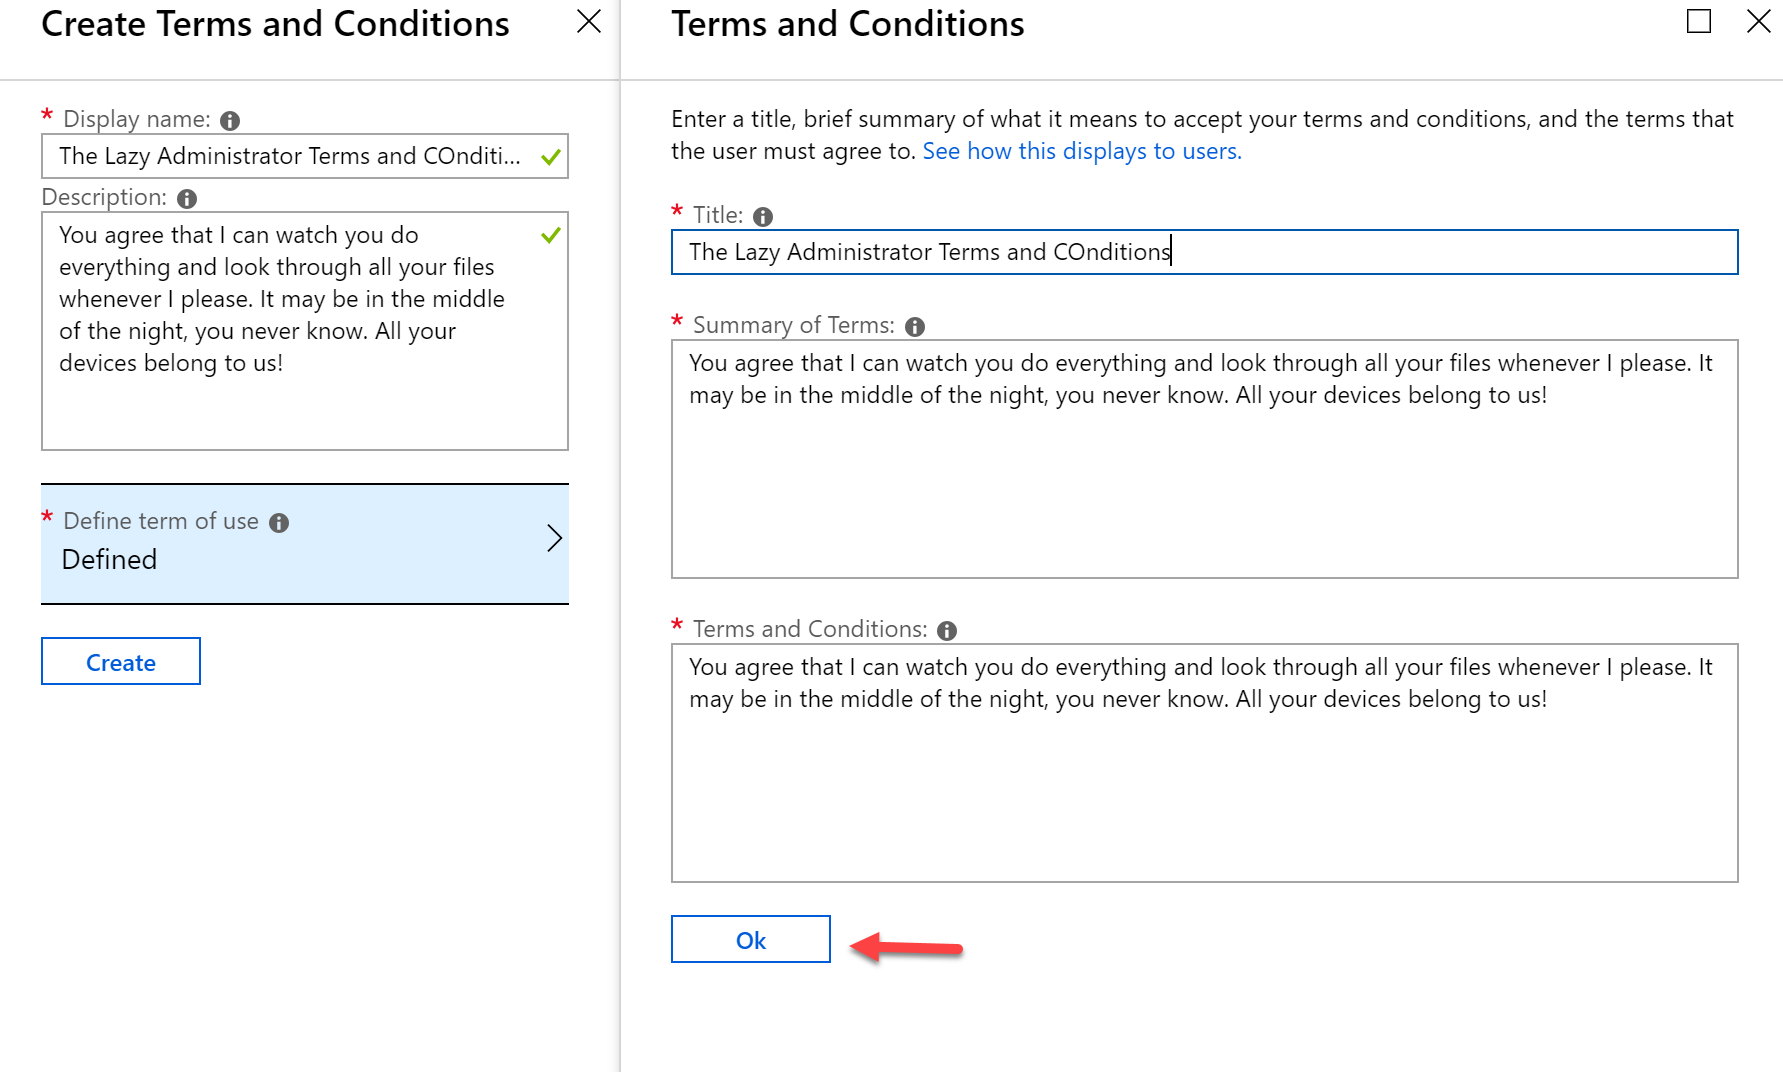Click info icon beside Title label
Image resolution: width=1783 pixels, height=1072 pixels.
click(x=763, y=217)
